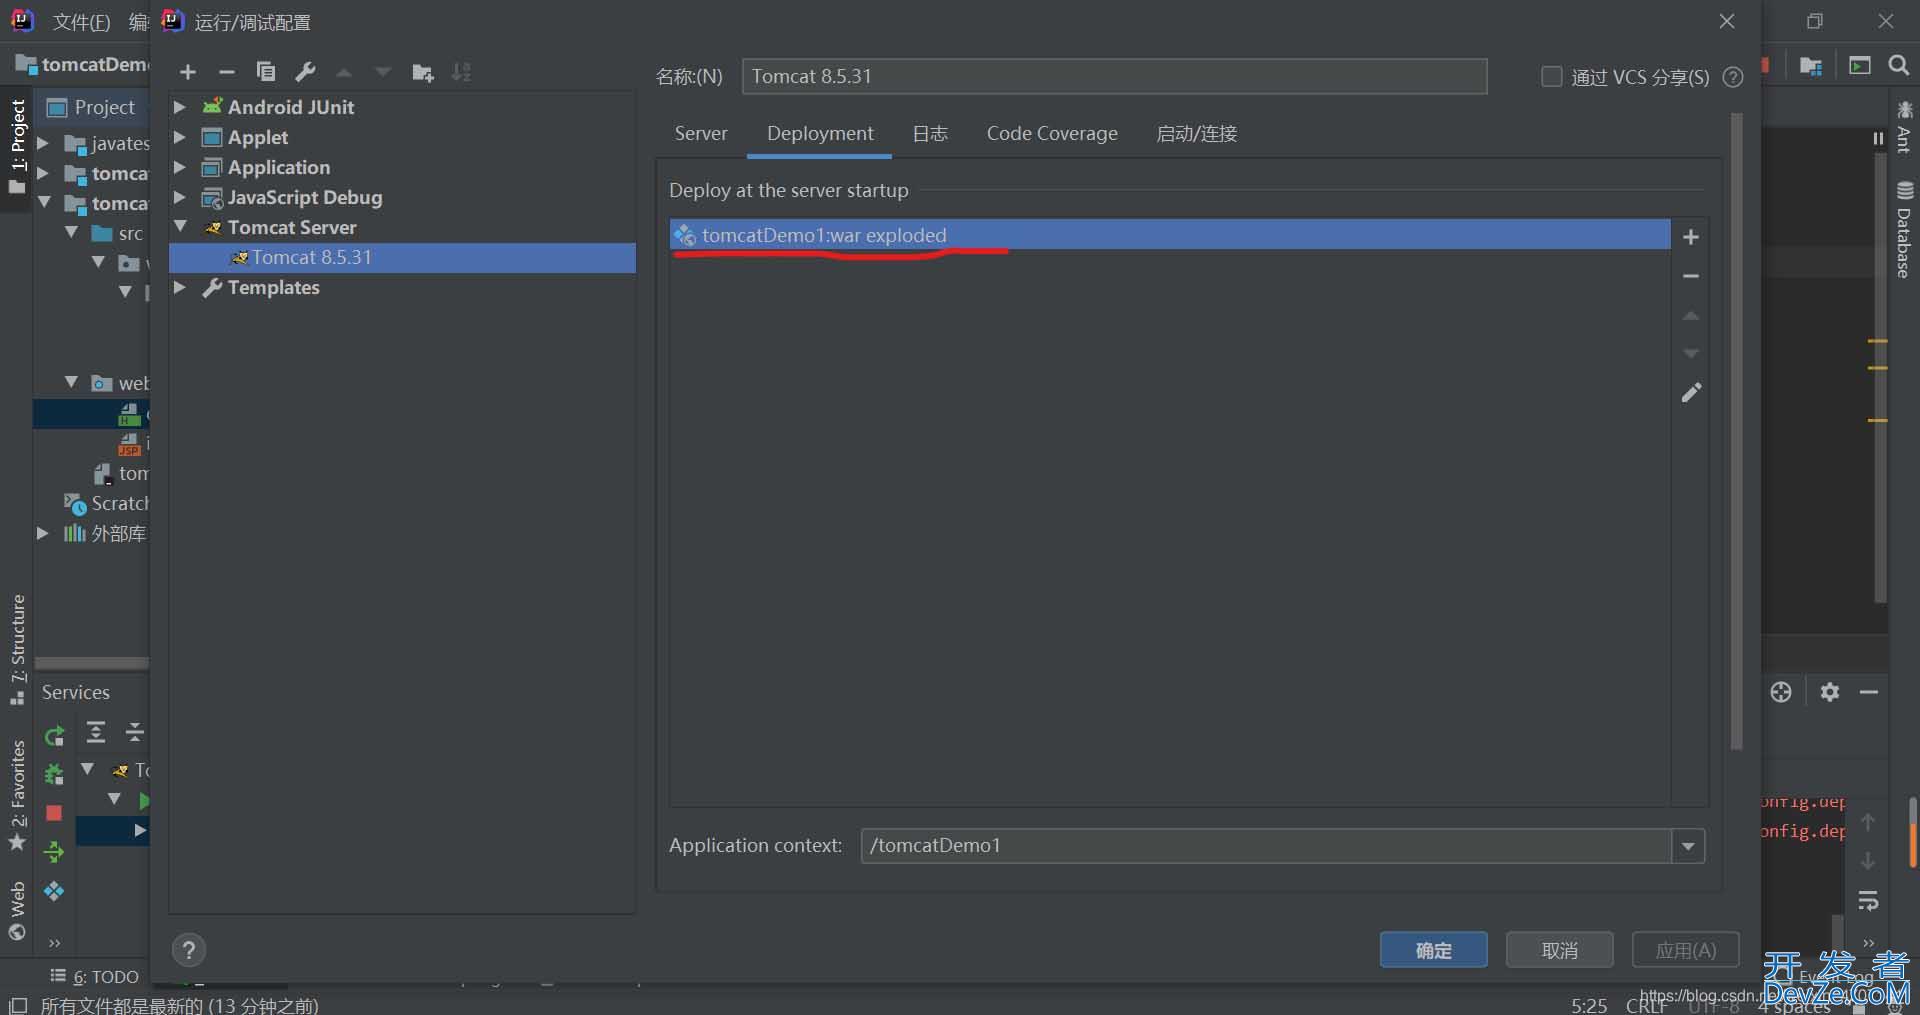Remove the selected deployment artifact
This screenshot has width=1920, height=1015.
(x=1690, y=276)
